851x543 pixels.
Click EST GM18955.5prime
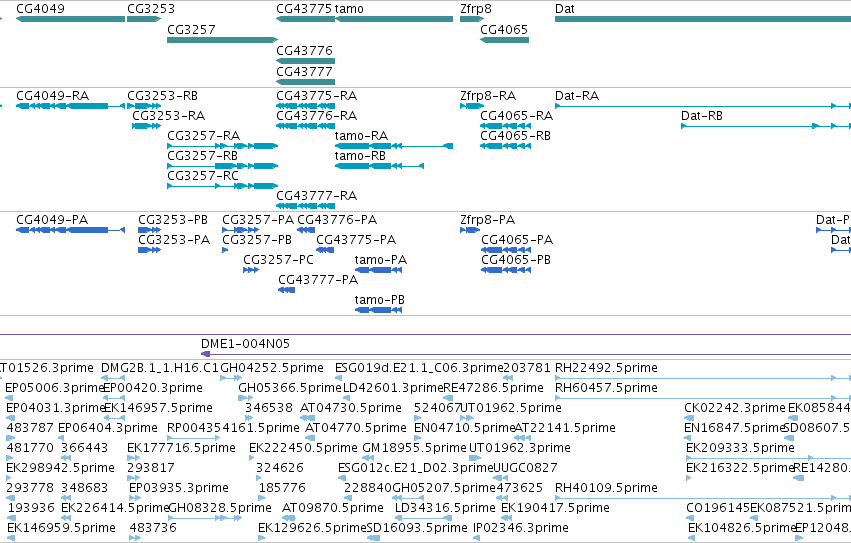[x=414, y=449]
